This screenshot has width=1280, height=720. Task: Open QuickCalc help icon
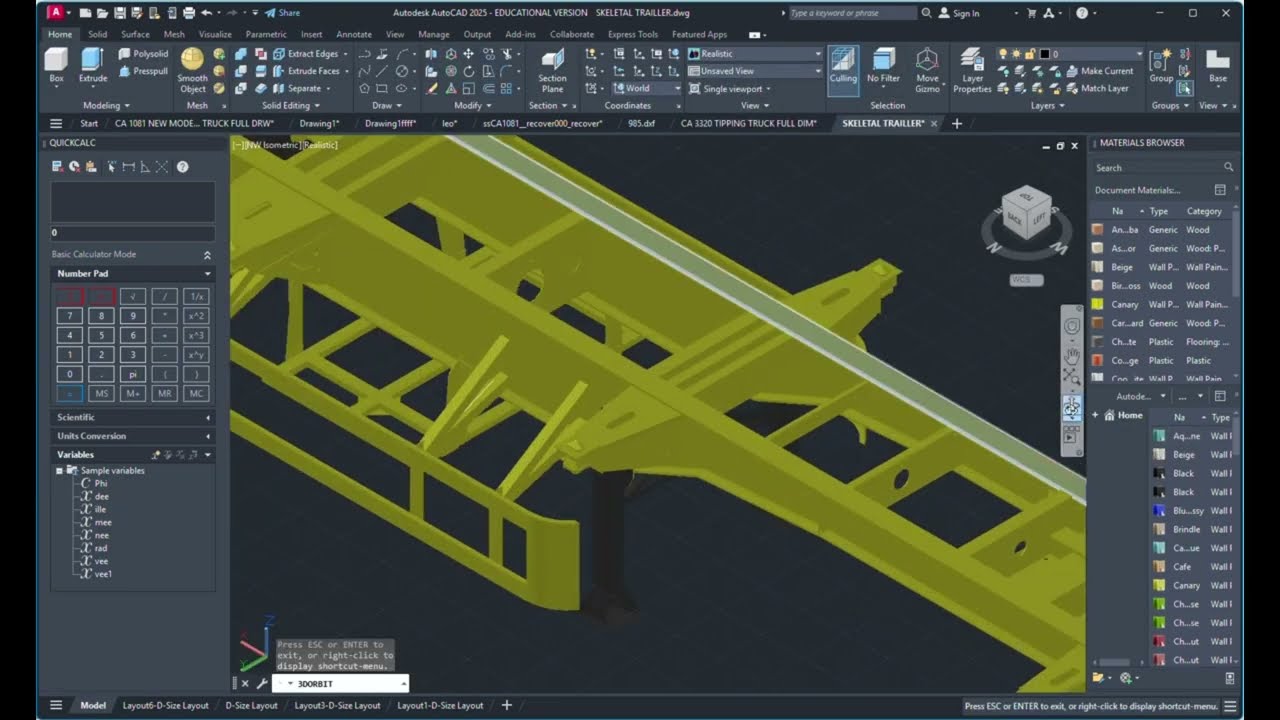coord(183,167)
